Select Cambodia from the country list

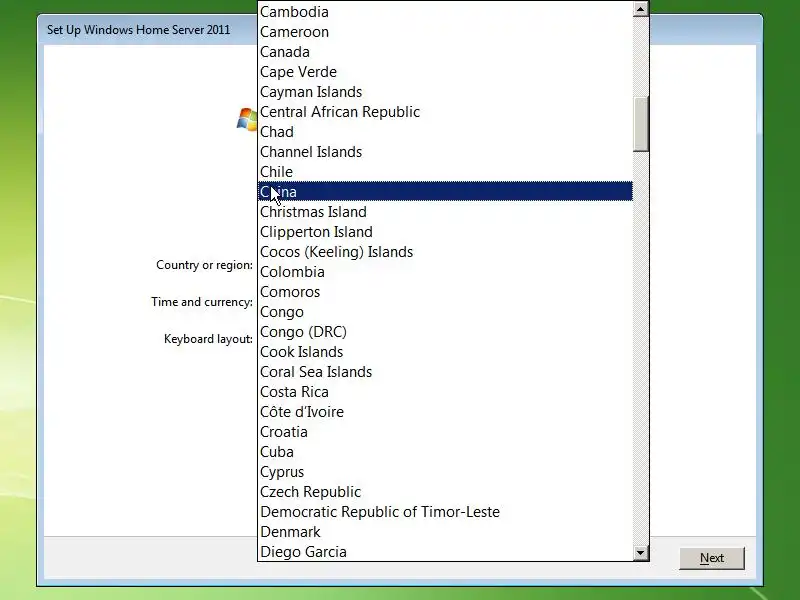pos(445,12)
